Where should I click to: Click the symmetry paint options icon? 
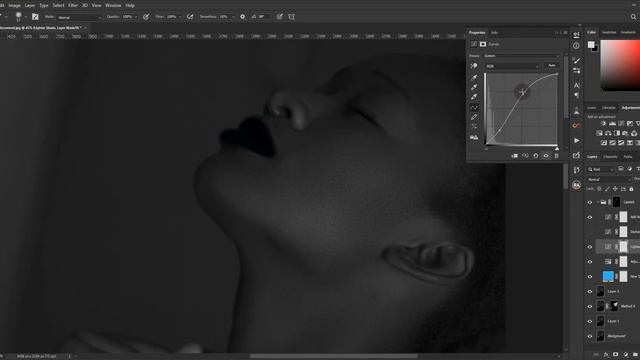pos(291,17)
